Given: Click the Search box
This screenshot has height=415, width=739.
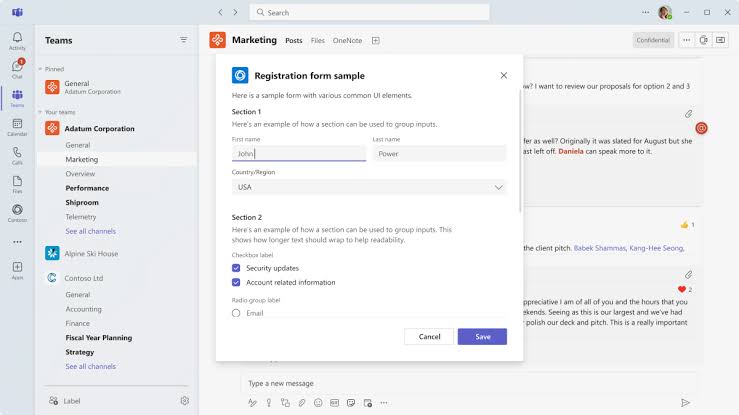Looking at the screenshot, I should click(370, 12).
